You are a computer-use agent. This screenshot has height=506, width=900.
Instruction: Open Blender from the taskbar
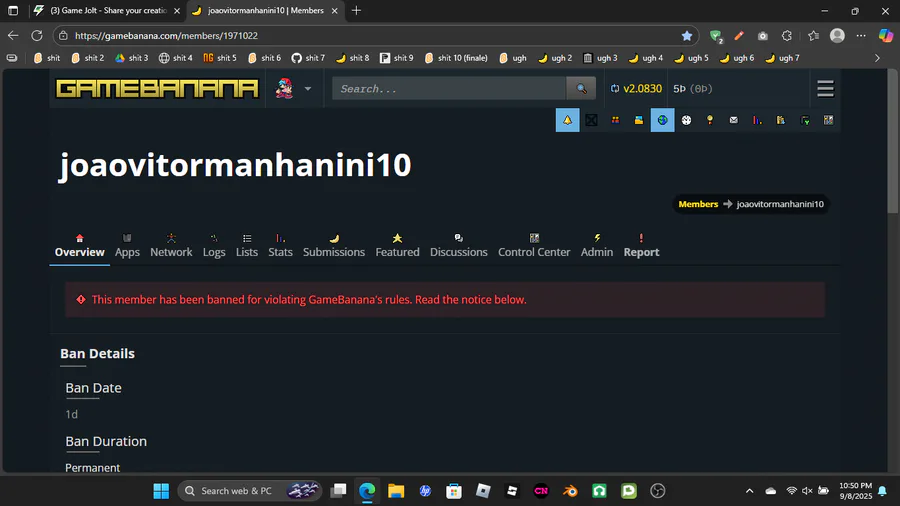click(570, 491)
